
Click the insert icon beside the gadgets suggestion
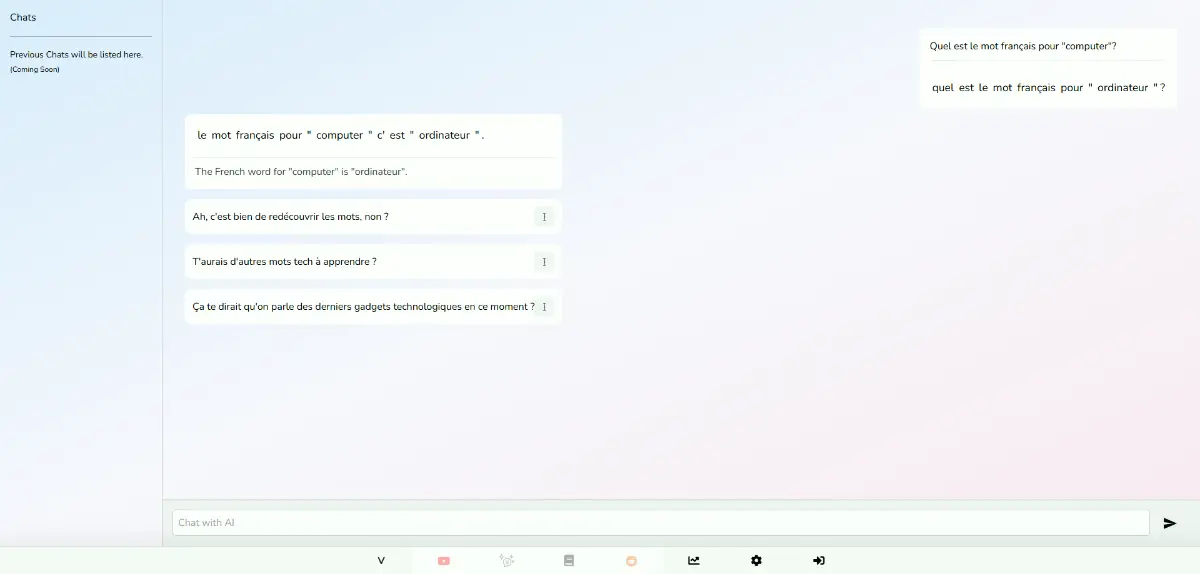click(x=545, y=307)
